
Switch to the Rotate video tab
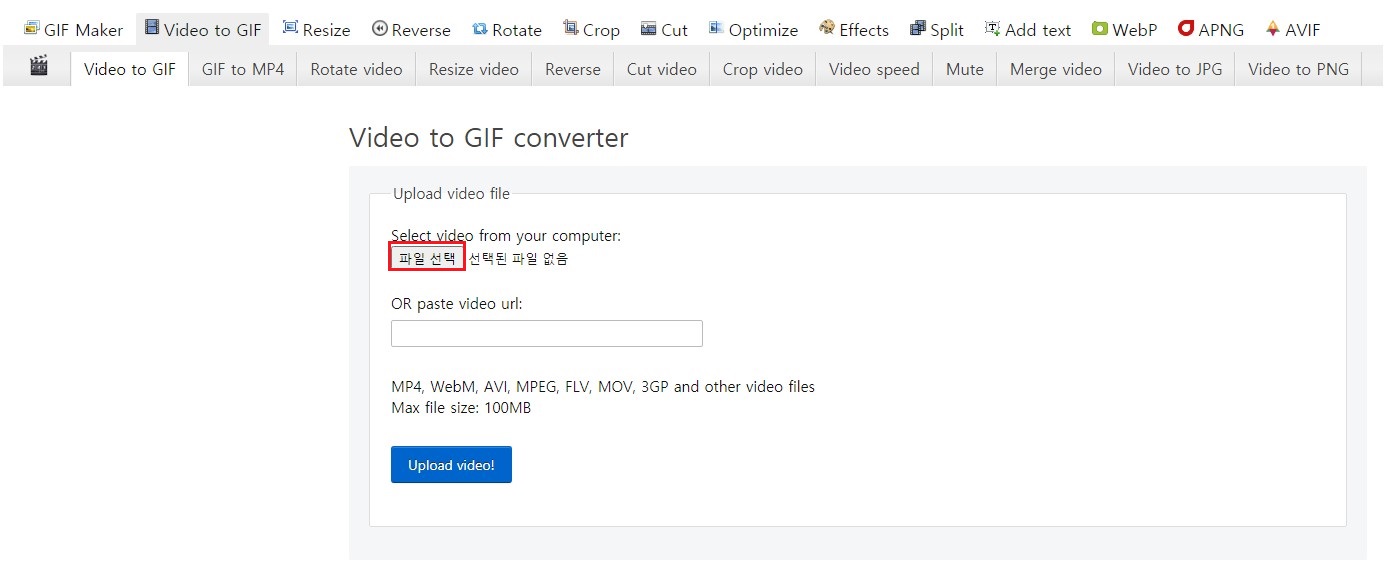point(356,69)
